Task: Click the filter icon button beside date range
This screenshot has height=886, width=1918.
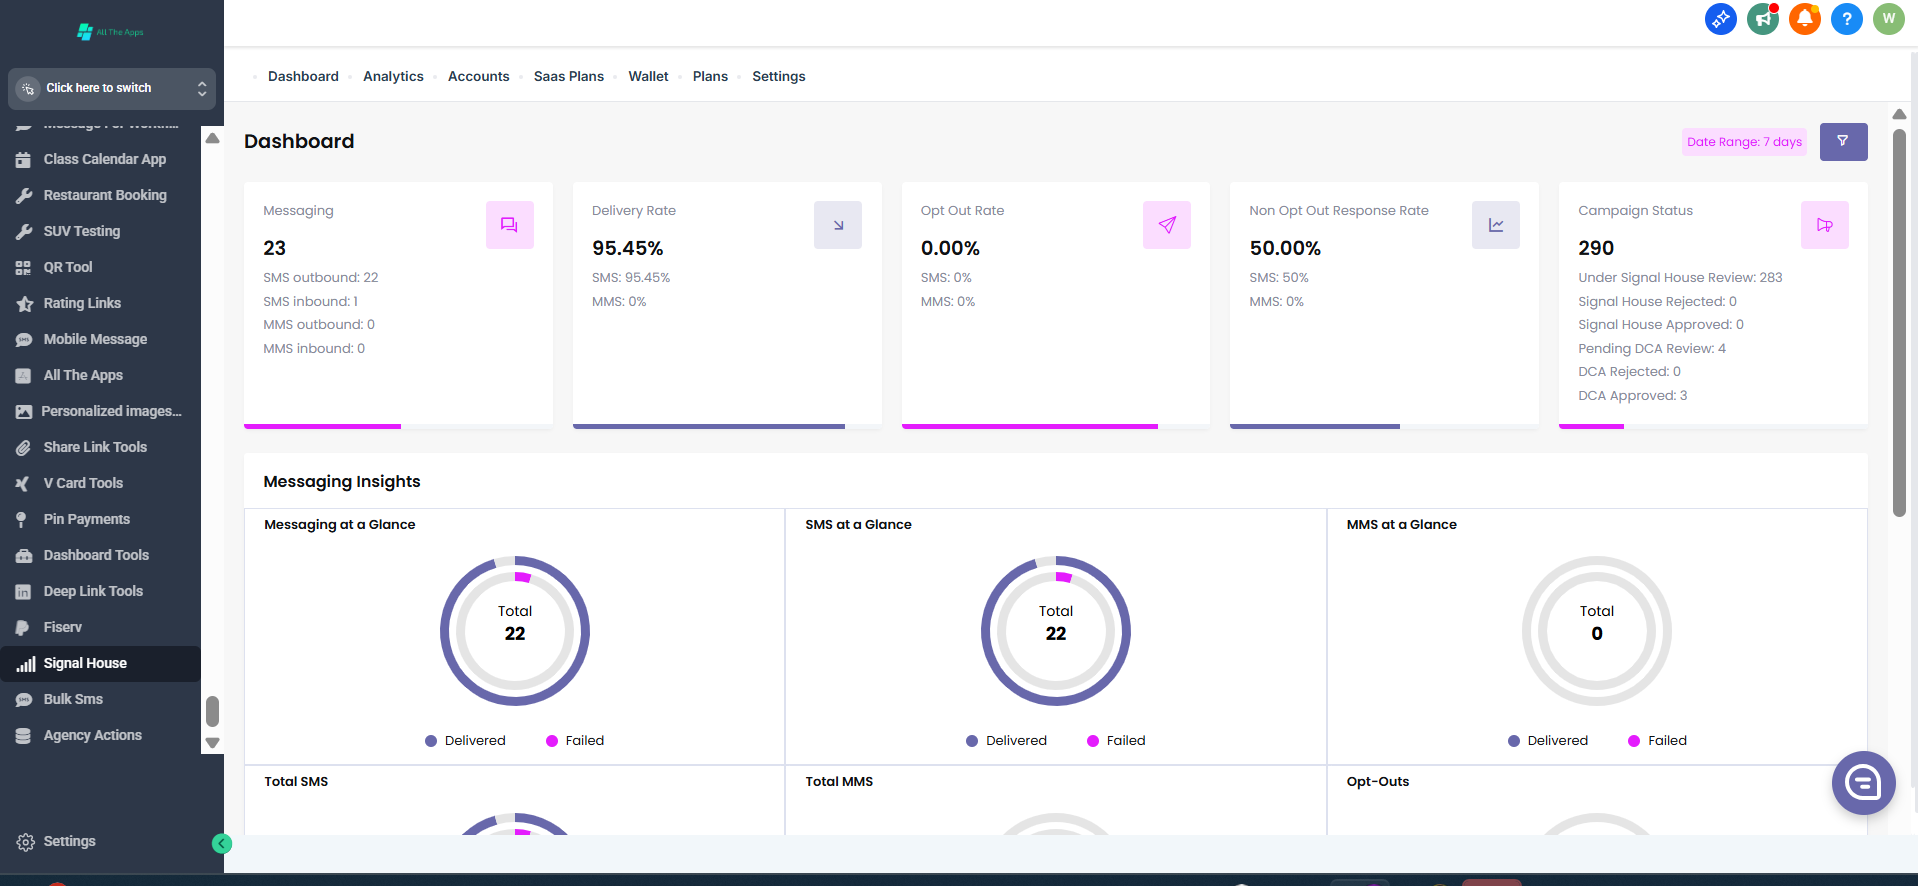Action: (x=1842, y=142)
